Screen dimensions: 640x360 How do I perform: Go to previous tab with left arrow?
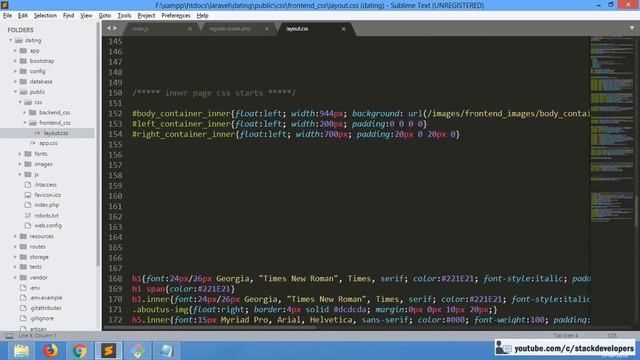[x=109, y=28]
